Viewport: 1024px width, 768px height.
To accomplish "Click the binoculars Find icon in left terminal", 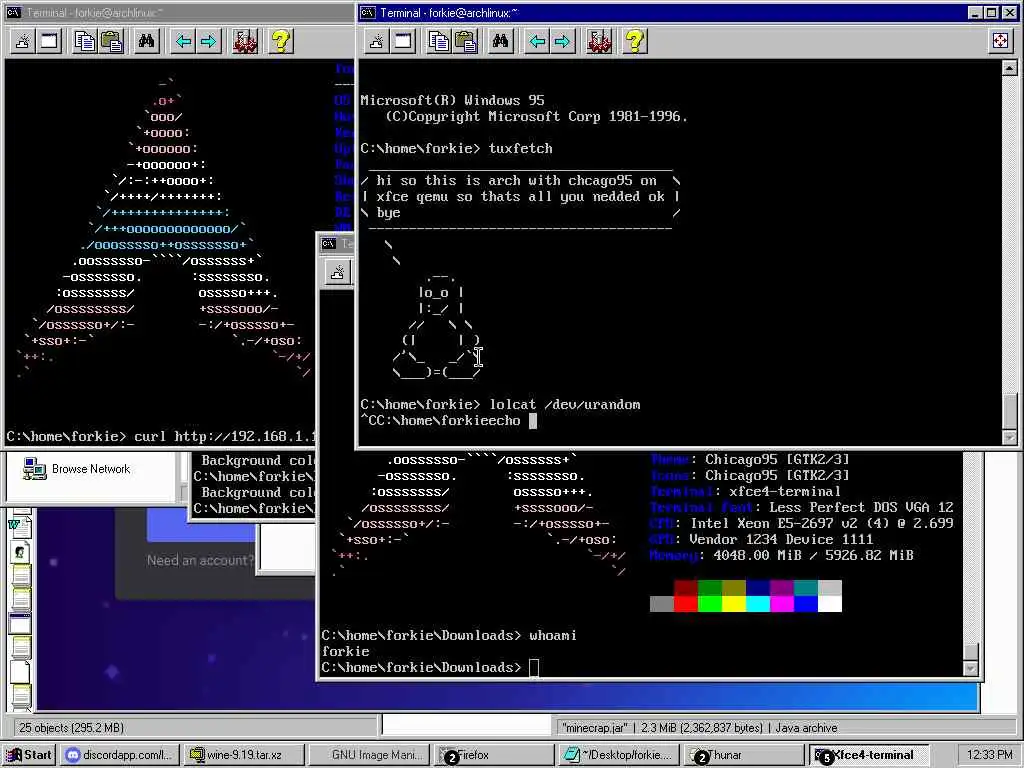I will (146, 42).
